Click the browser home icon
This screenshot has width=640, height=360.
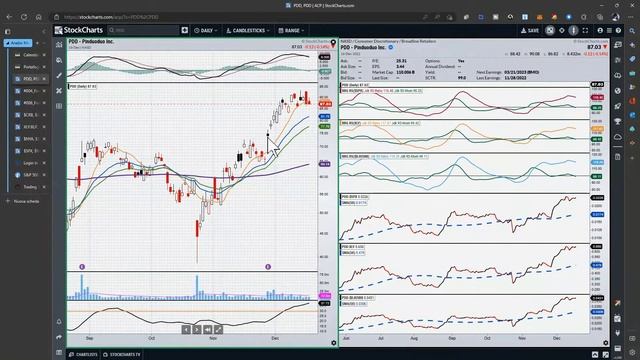click(x=39, y=17)
